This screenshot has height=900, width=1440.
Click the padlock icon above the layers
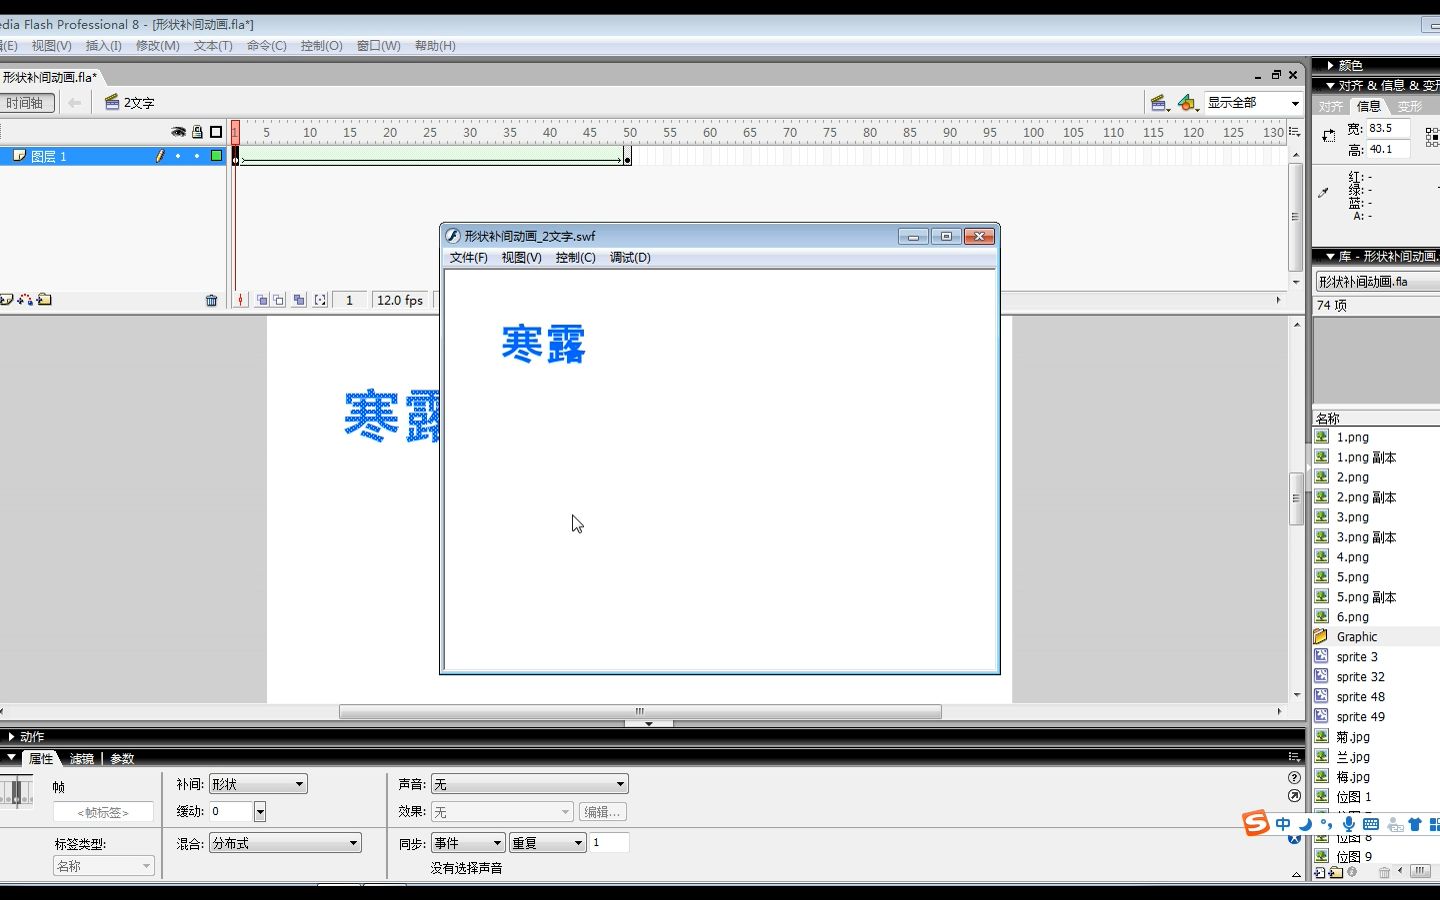point(197,132)
